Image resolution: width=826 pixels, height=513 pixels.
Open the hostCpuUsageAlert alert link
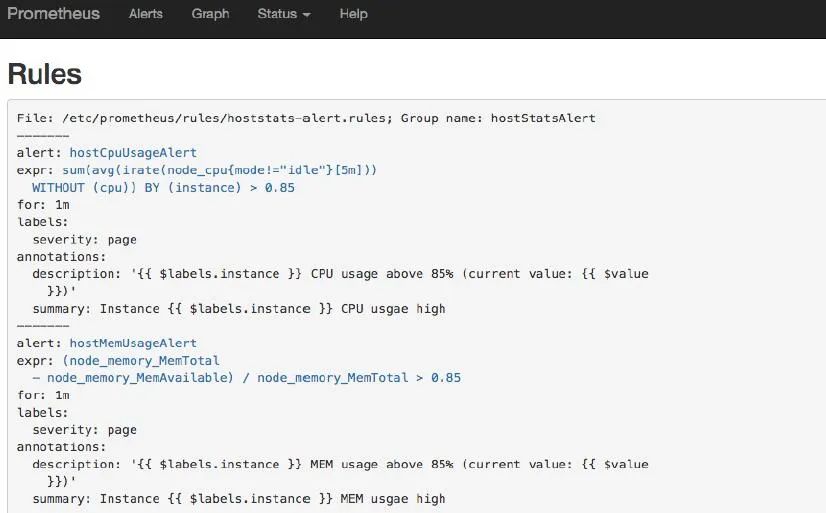pyautogui.click(x=133, y=153)
